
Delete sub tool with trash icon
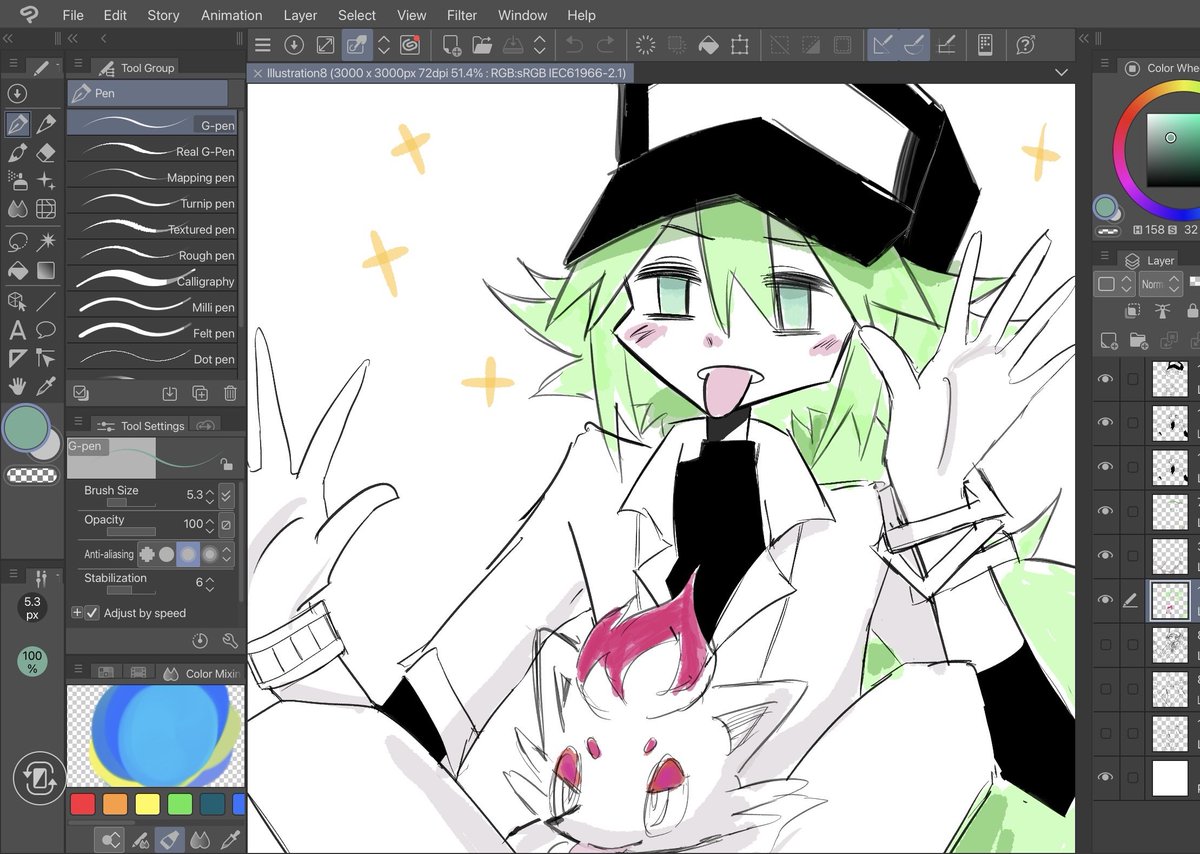point(231,393)
